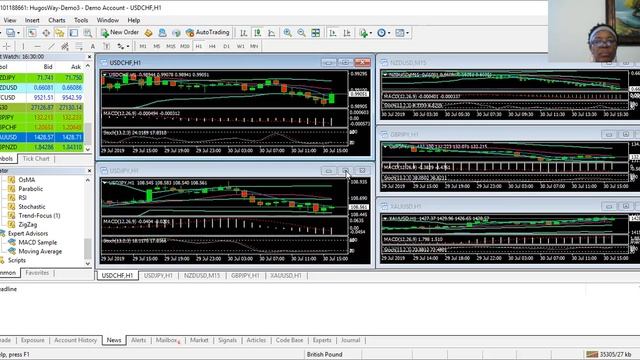Select the Horizontal Line drawing tool
Viewport: 640px width, 360px height.
tap(37, 46)
